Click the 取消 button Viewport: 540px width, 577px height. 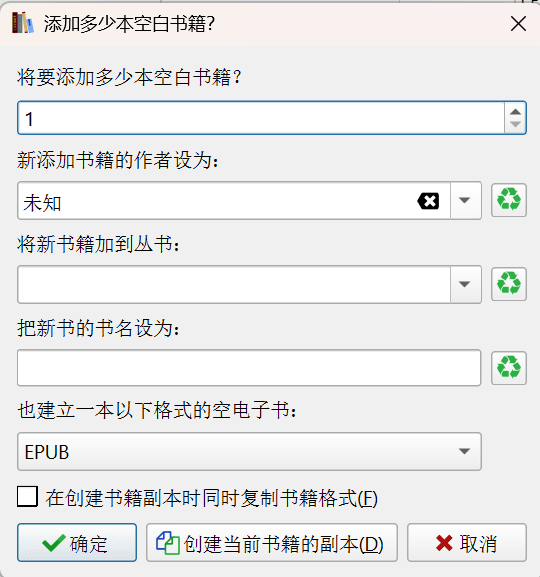(467, 542)
